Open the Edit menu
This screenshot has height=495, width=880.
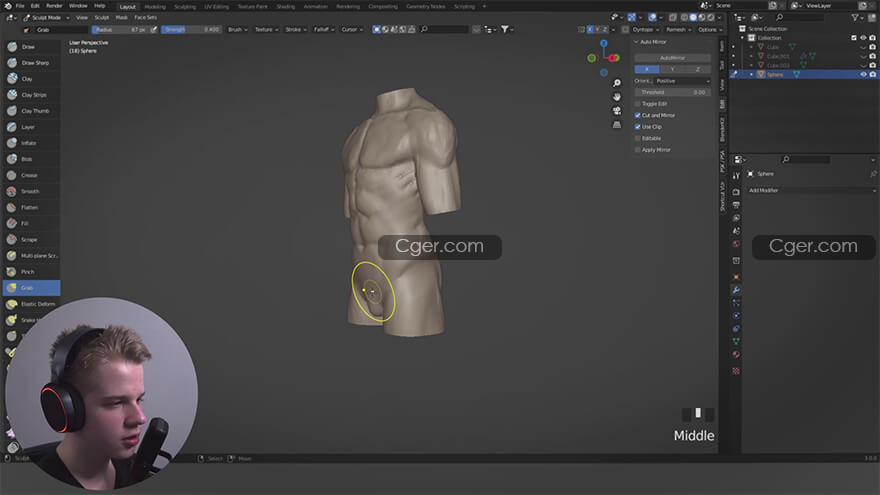click(35, 6)
